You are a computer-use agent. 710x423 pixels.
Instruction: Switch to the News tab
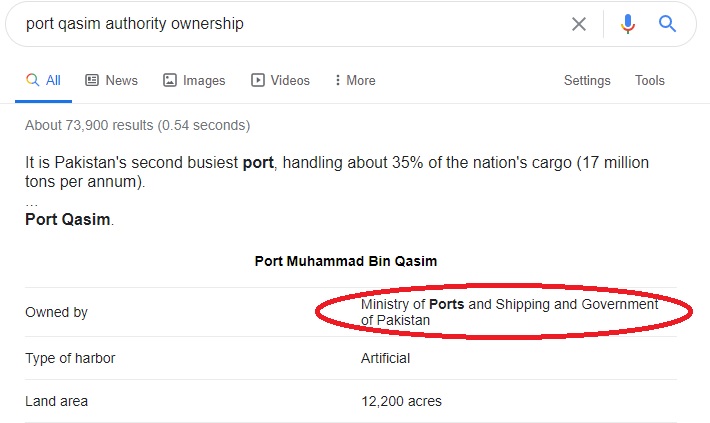[x=111, y=80]
